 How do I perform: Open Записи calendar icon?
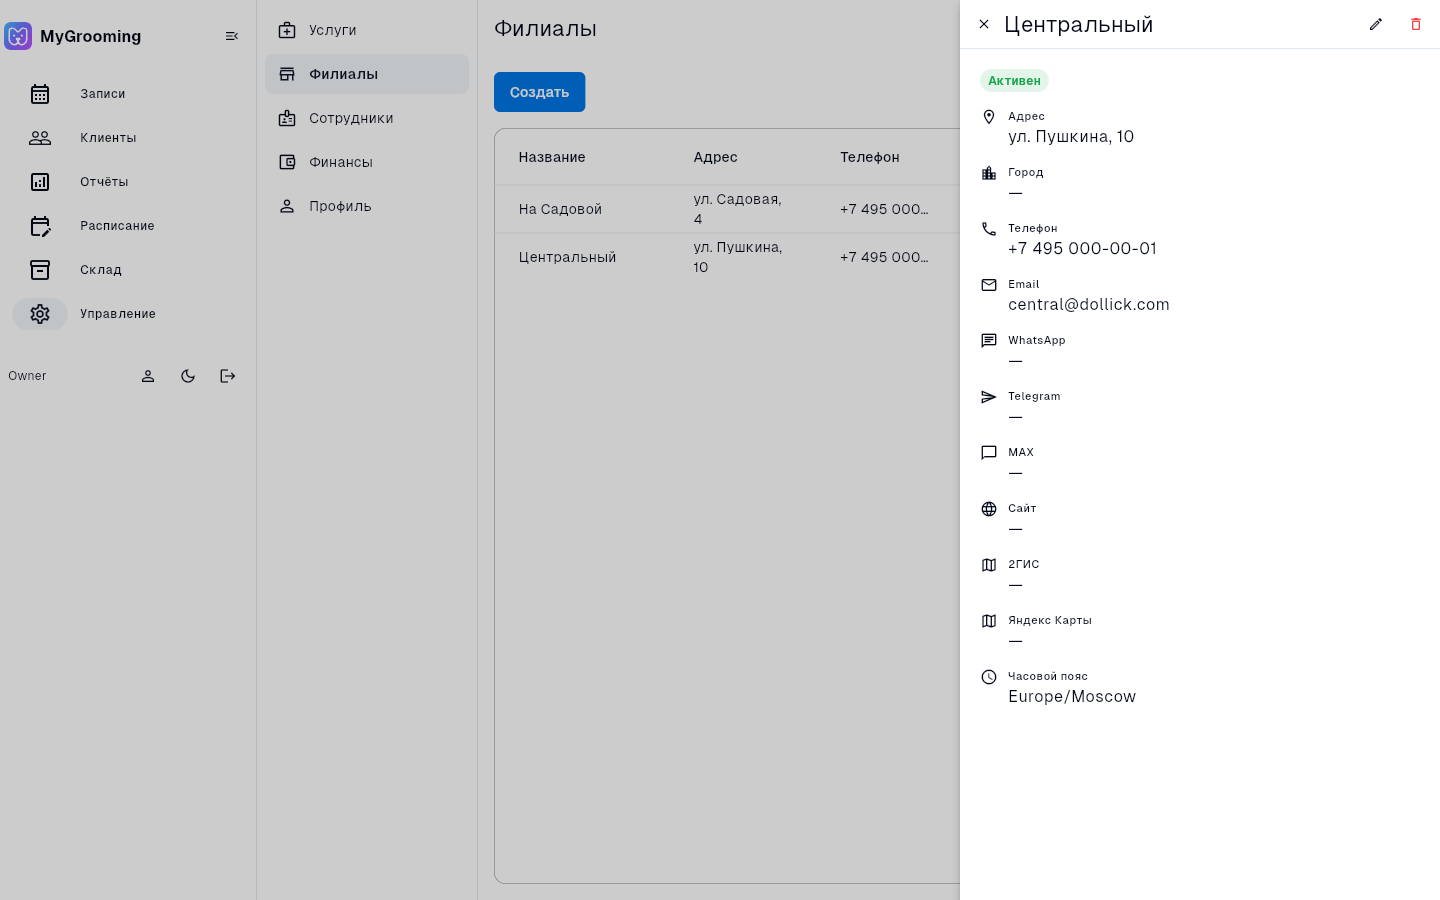tap(40, 94)
